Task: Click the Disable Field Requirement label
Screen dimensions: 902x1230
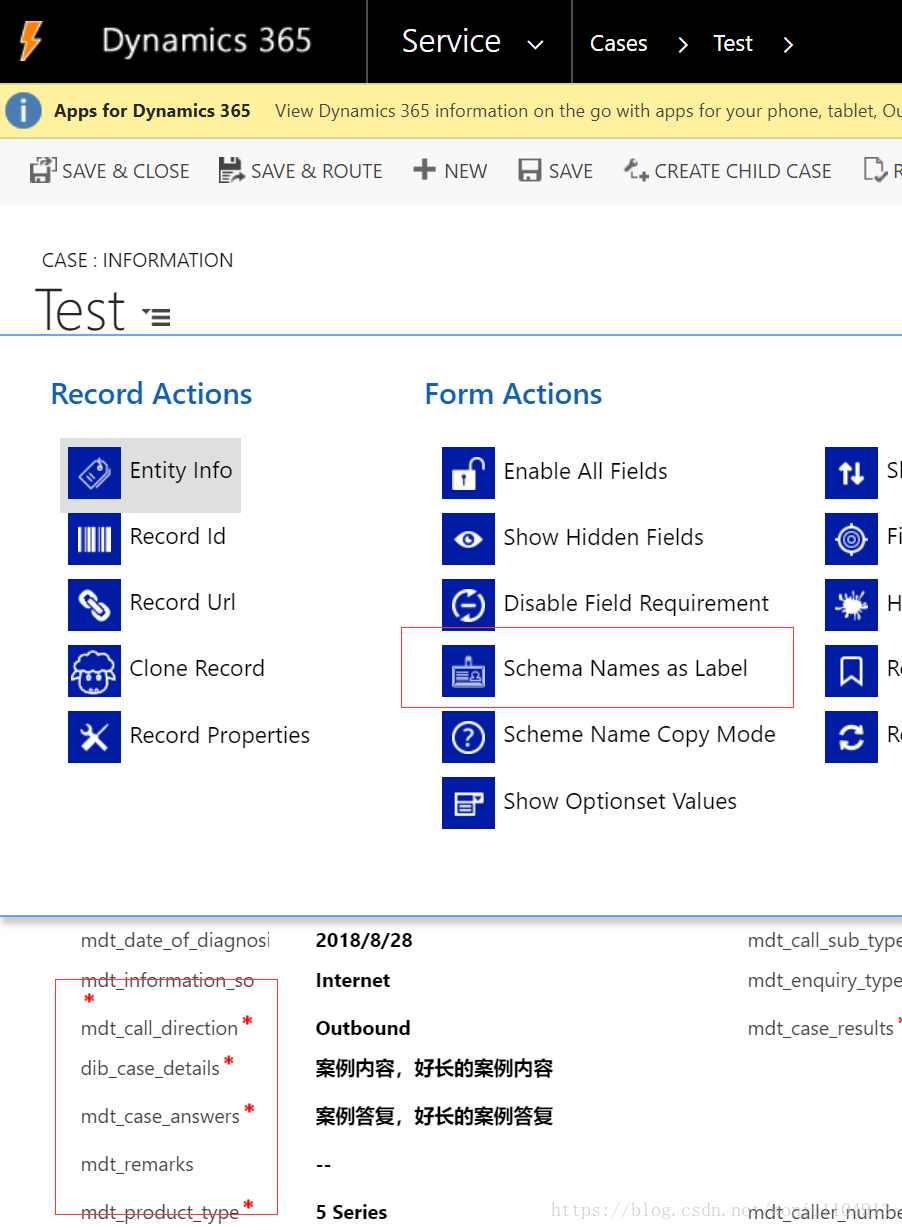Action: [x=636, y=603]
